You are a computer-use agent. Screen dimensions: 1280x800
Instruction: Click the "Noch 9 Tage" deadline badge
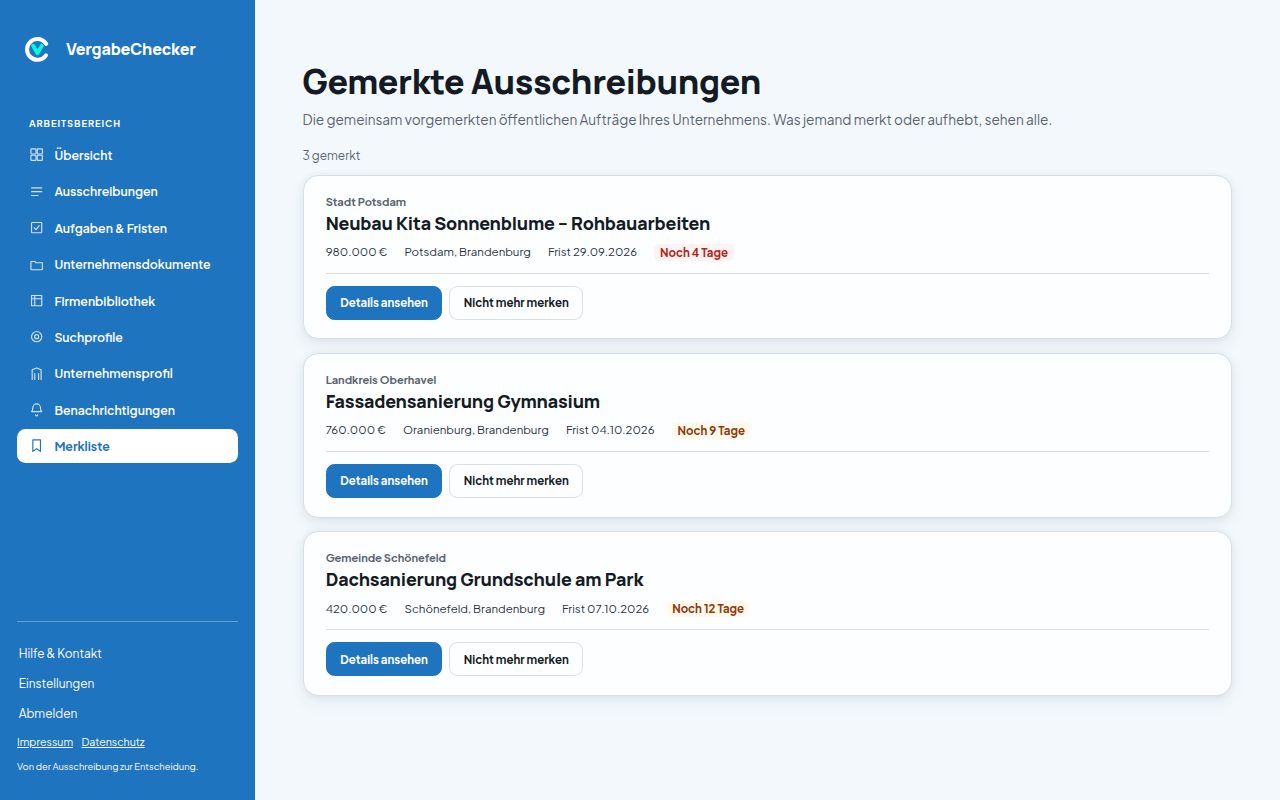(711, 431)
